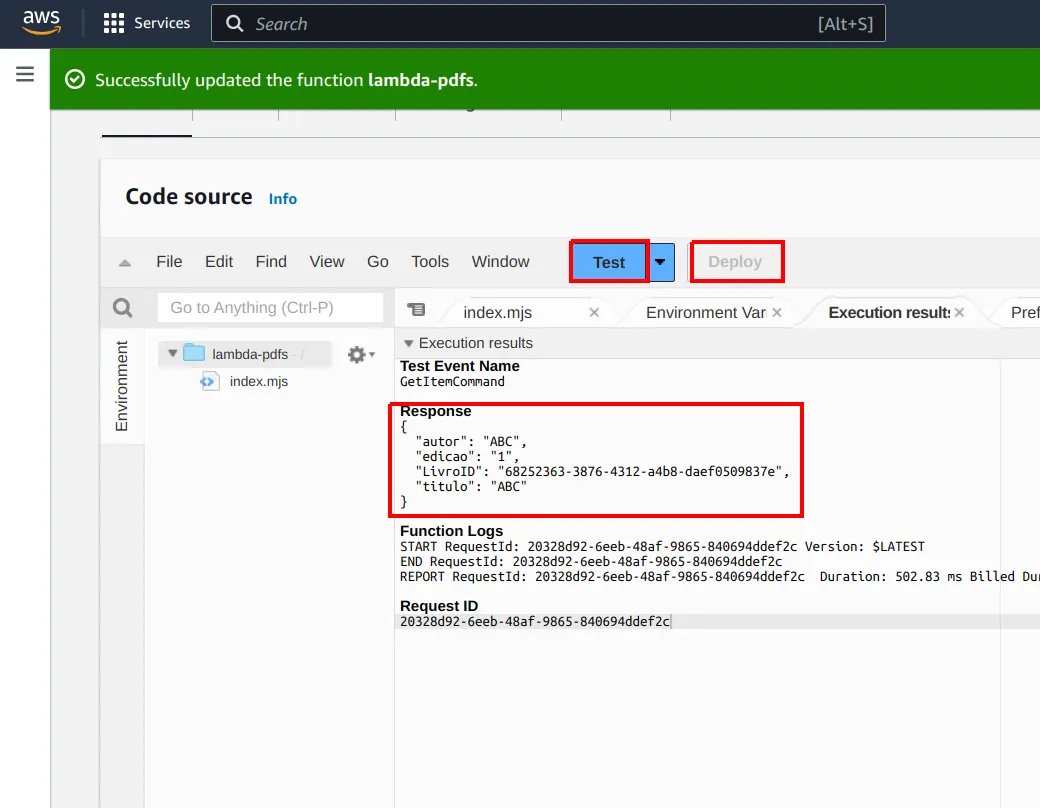Collapse the Execution results section
Screen dimensions: 1040x808
point(409,343)
